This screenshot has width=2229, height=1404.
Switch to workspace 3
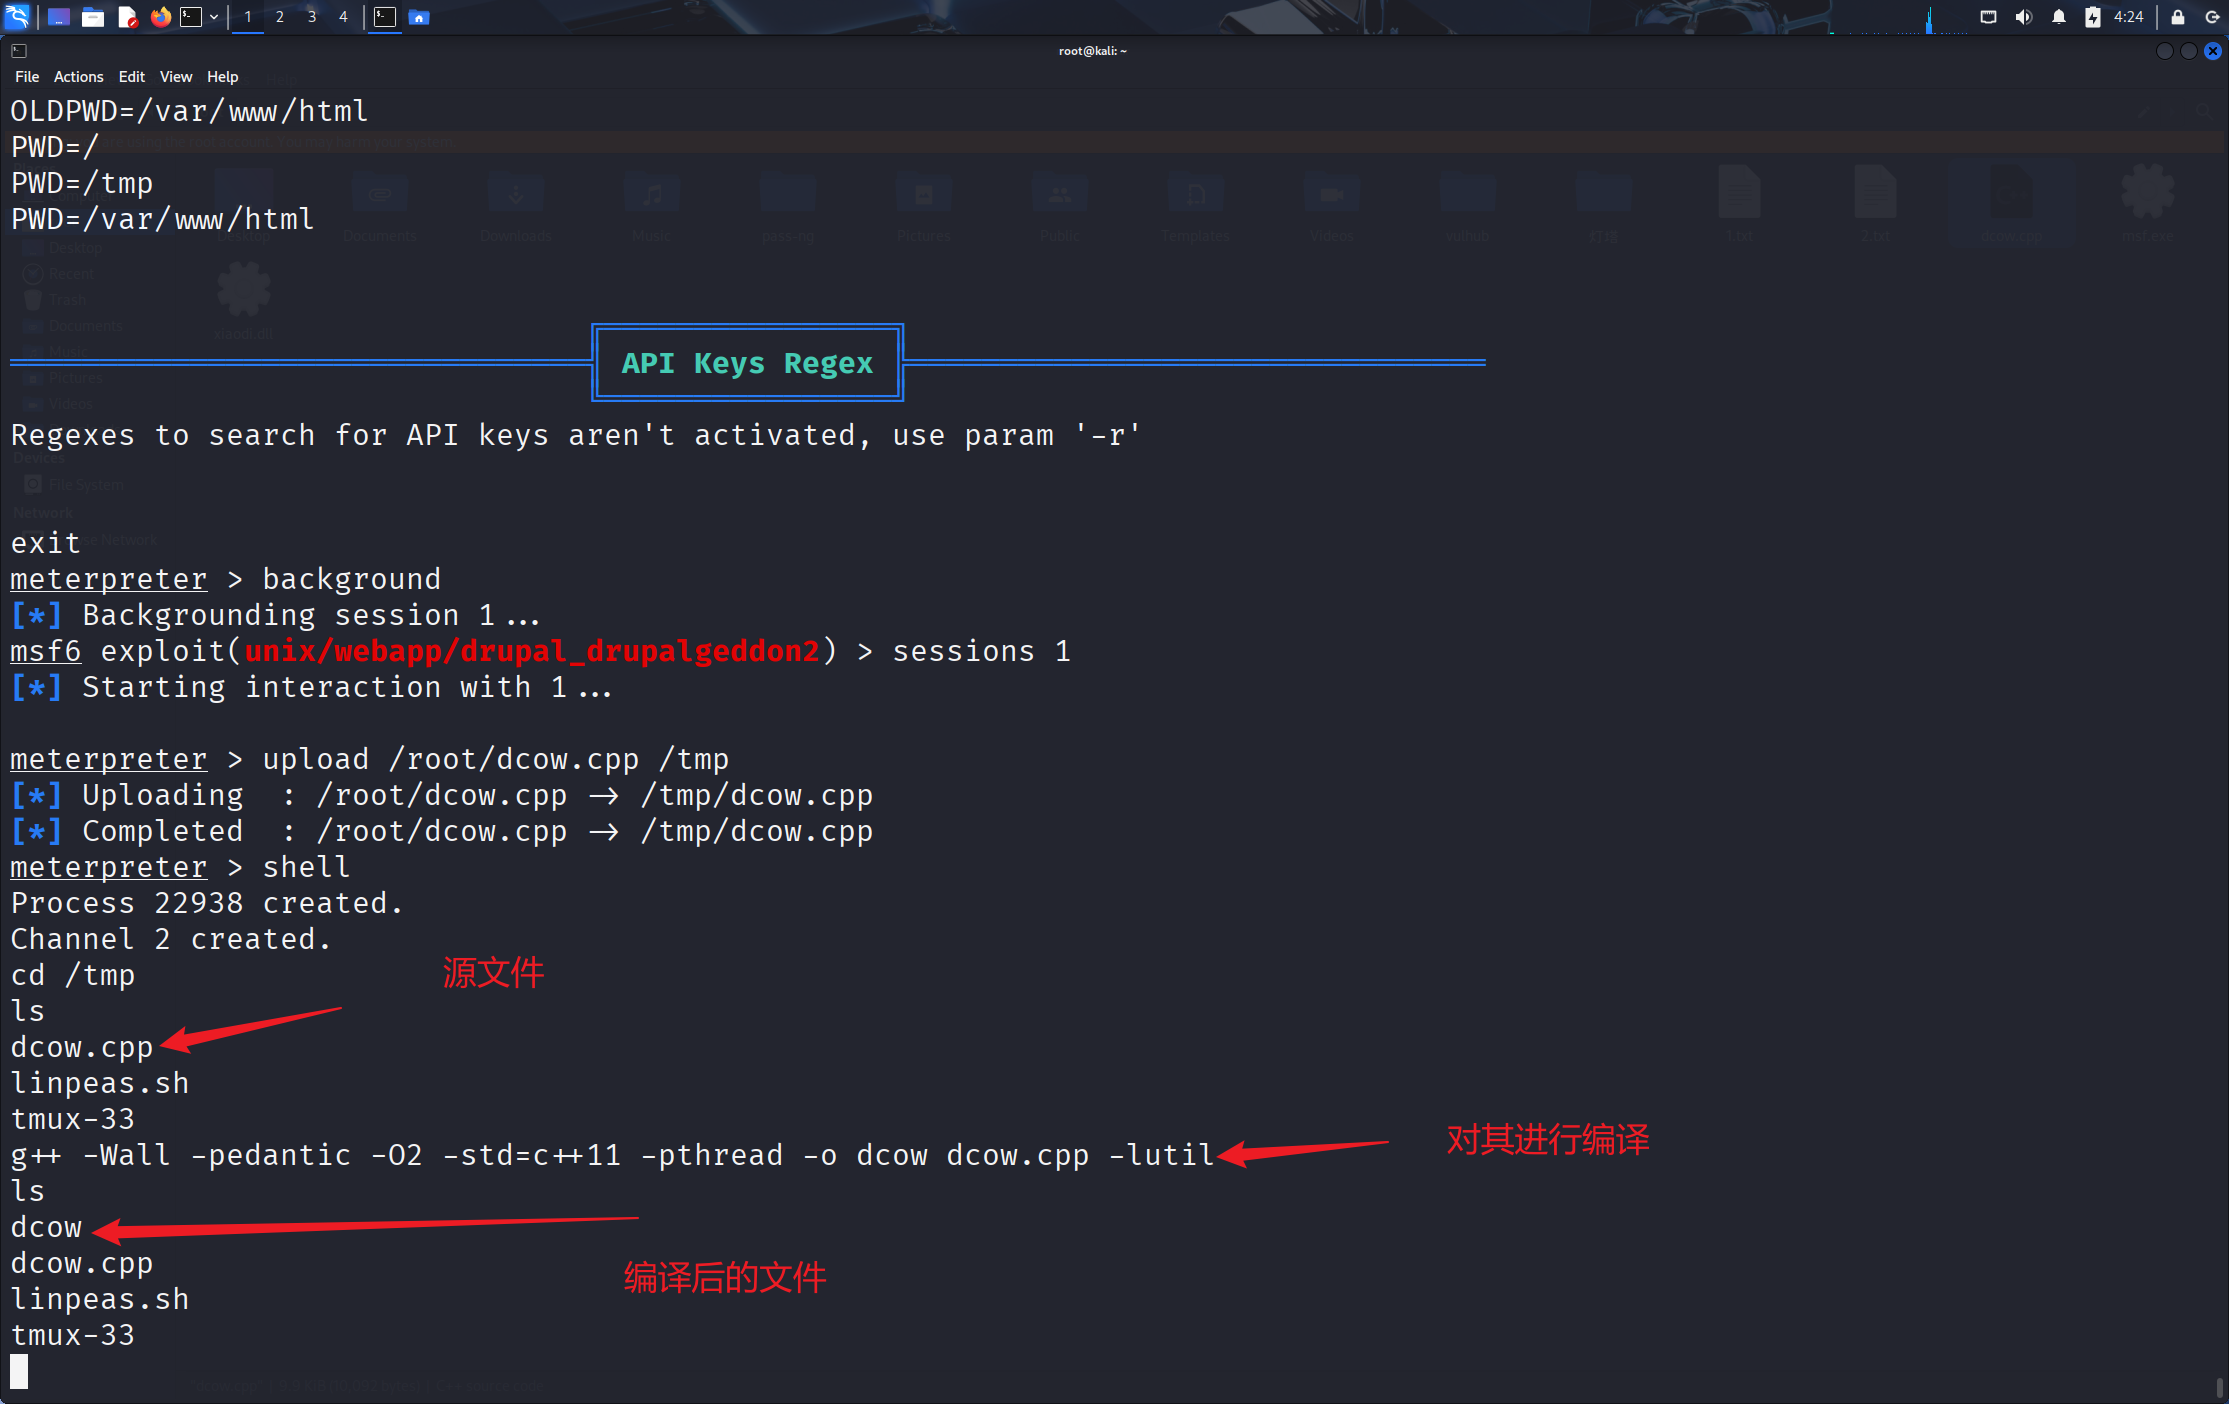312,17
